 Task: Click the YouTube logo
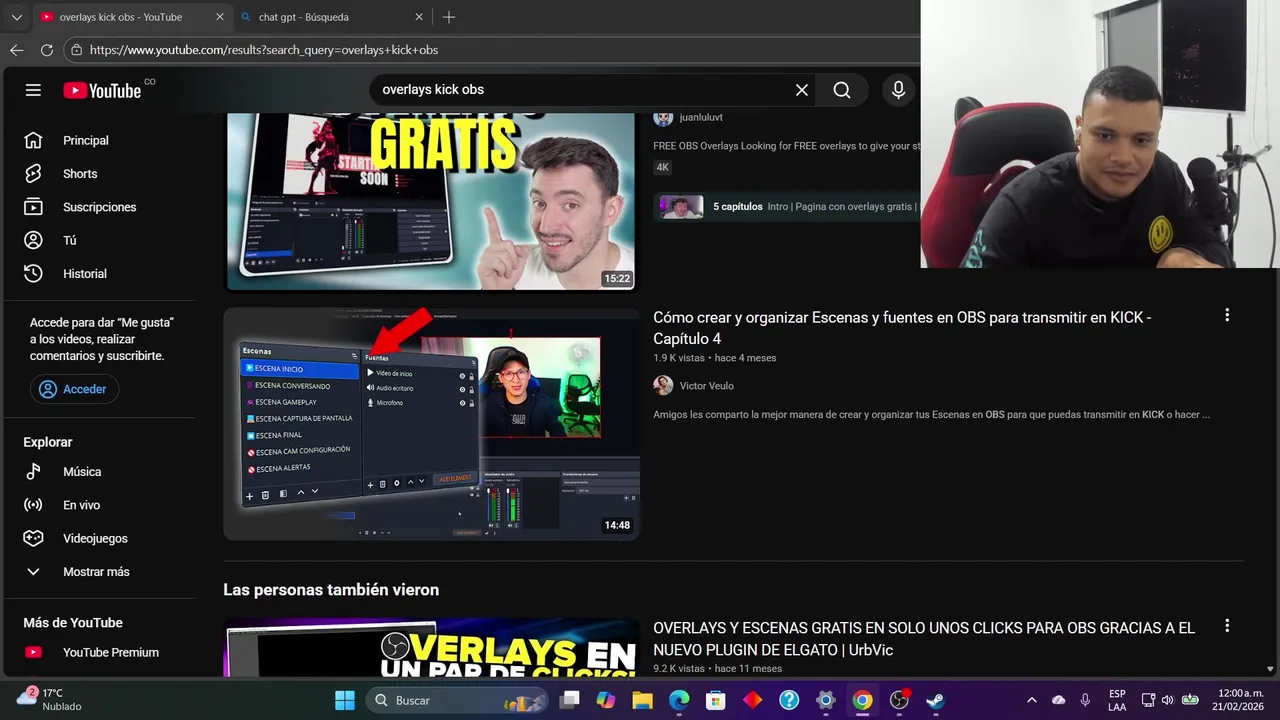pos(103,90)
